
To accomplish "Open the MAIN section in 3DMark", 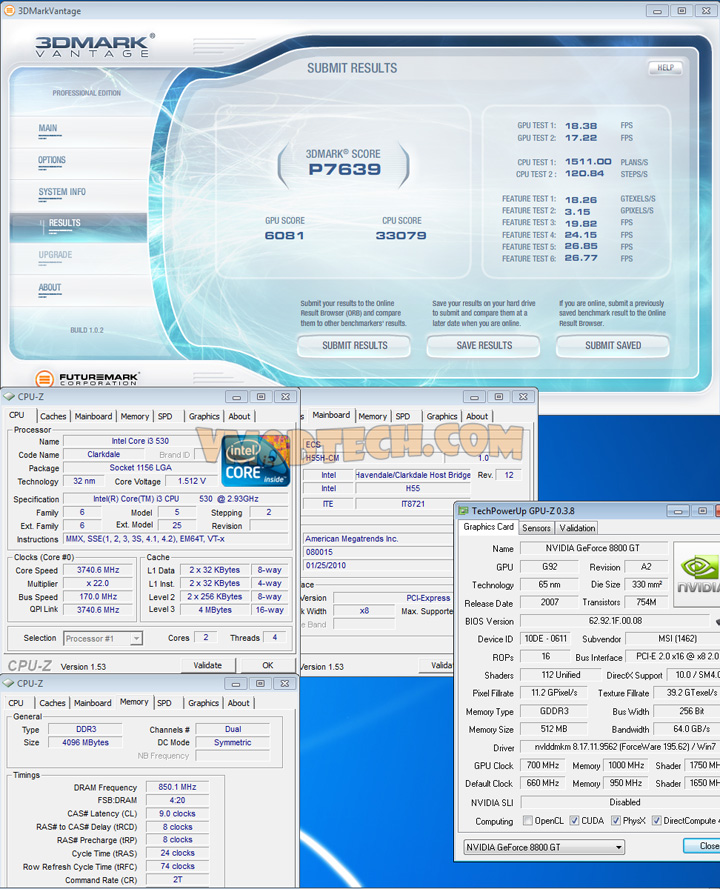I will [48, 129].
